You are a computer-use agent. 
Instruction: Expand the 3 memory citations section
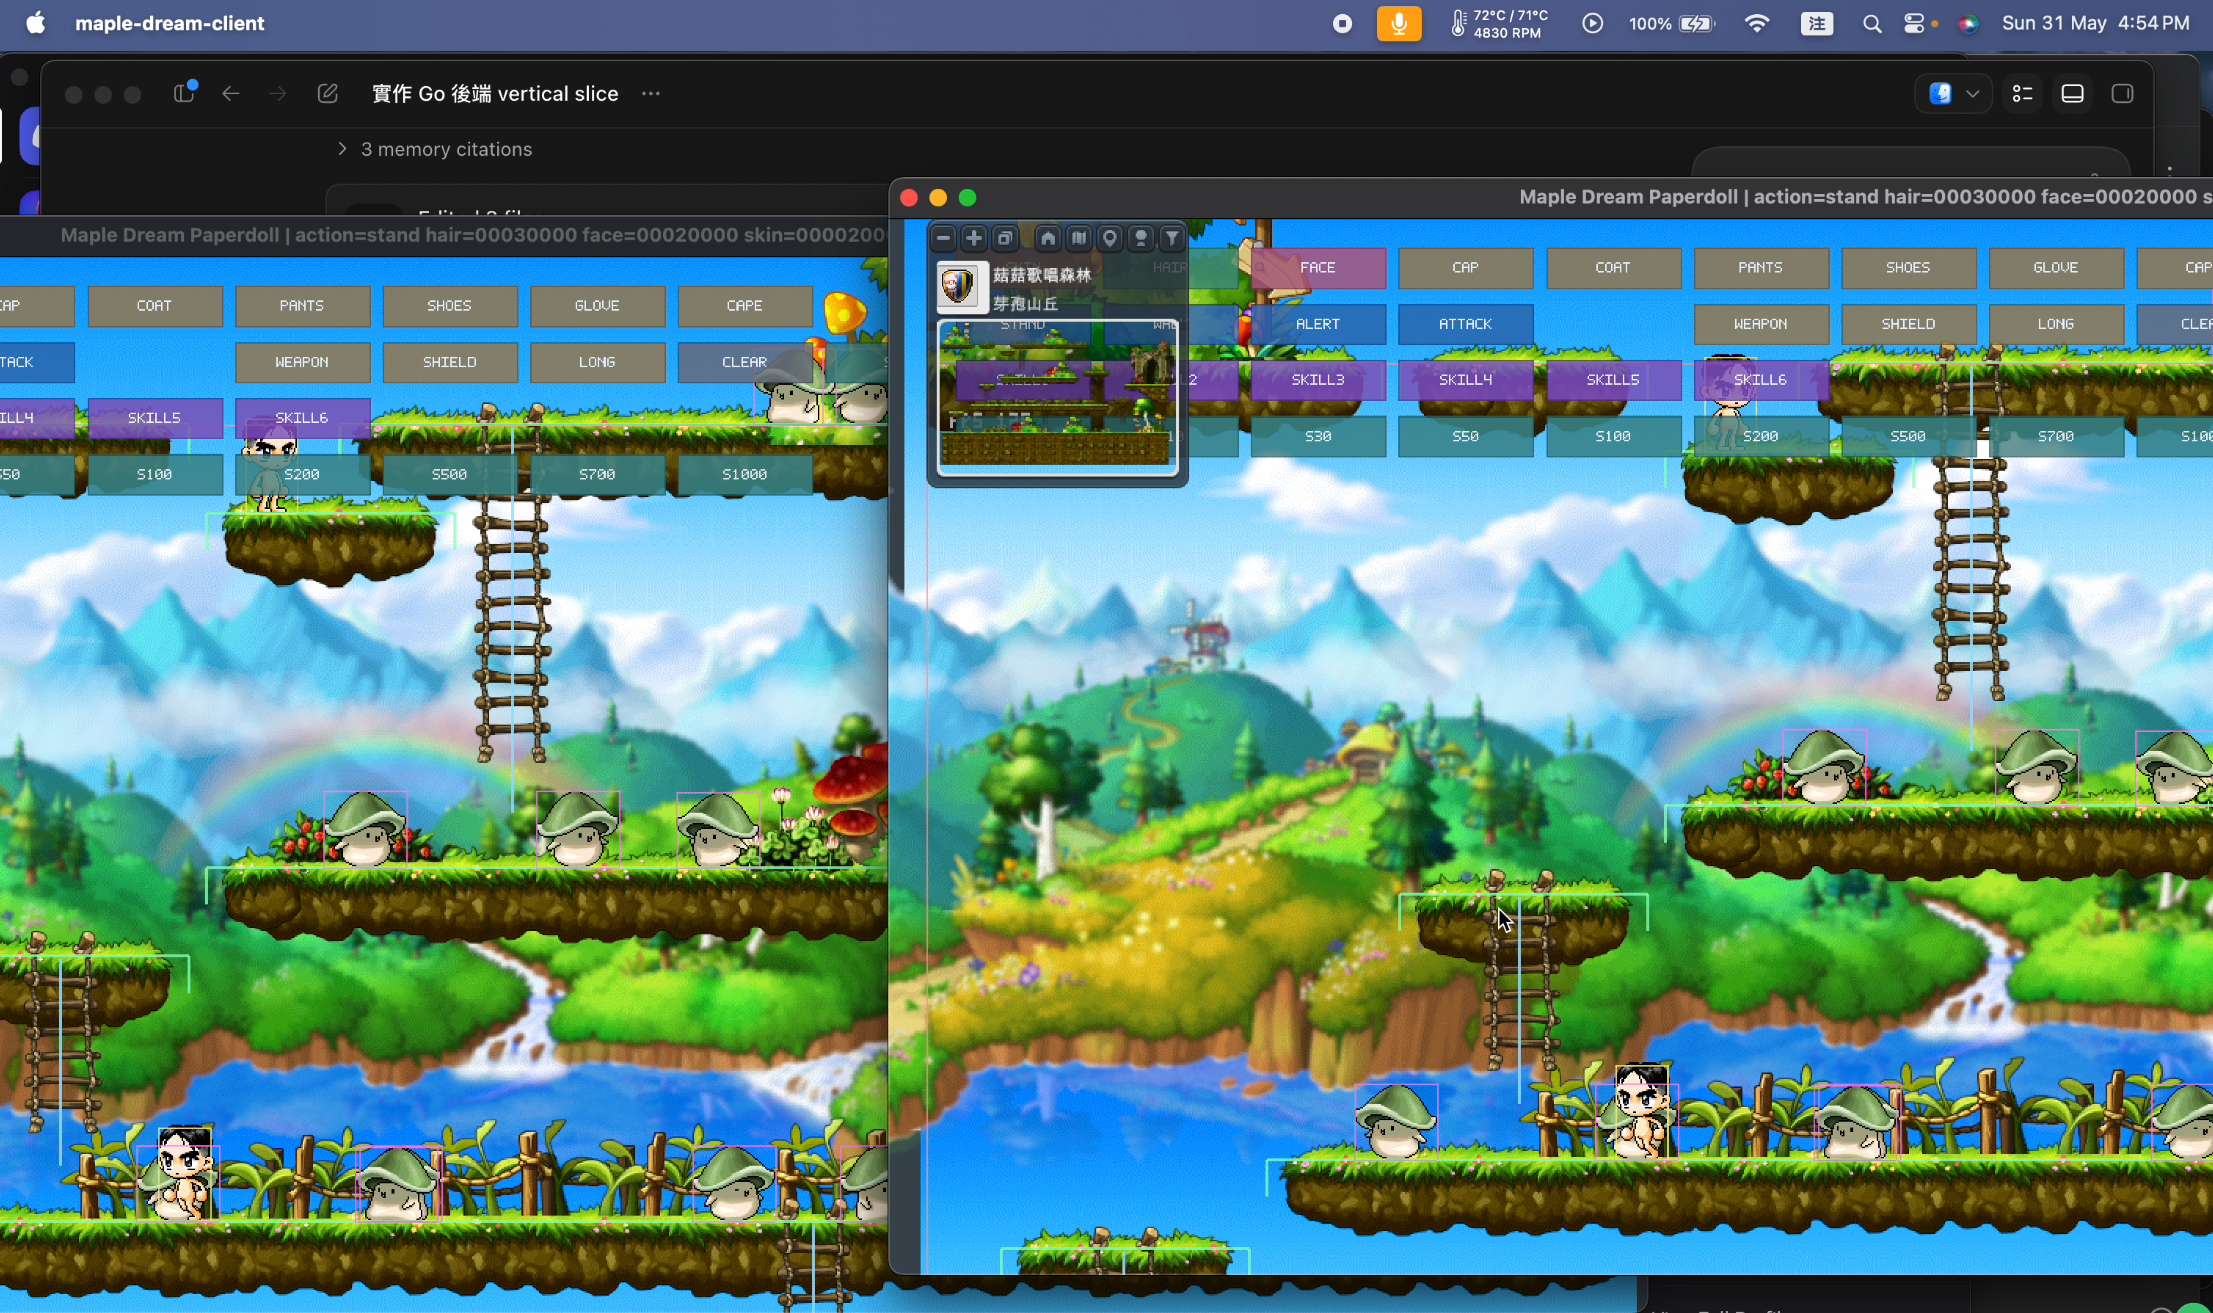pyautogui.click(x=435, y=149)
